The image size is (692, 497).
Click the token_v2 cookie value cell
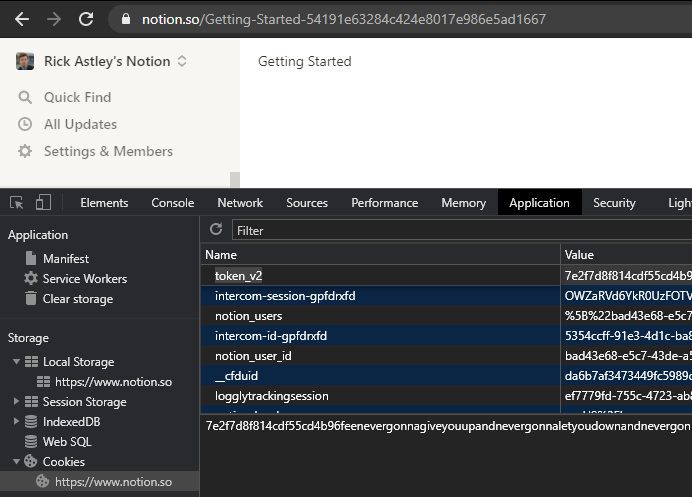click(x=626, y=275)
